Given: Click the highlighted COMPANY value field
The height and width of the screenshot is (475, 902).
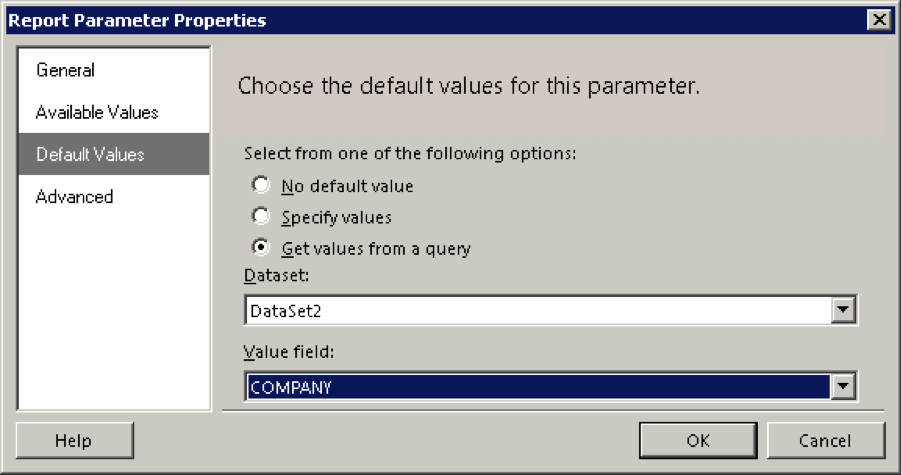Looking at the screenshot, I should tap(538, 386).
